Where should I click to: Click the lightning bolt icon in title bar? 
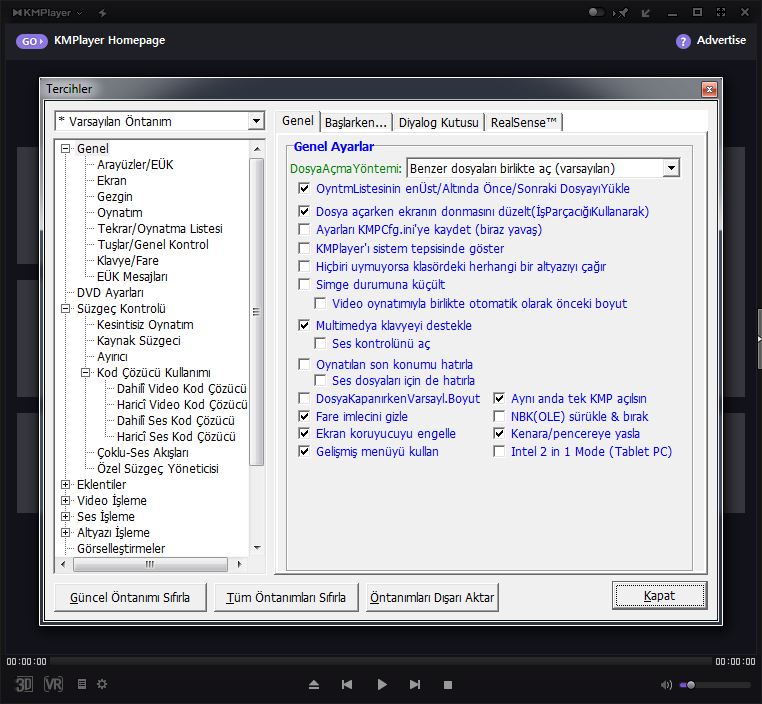click(103, 13)
